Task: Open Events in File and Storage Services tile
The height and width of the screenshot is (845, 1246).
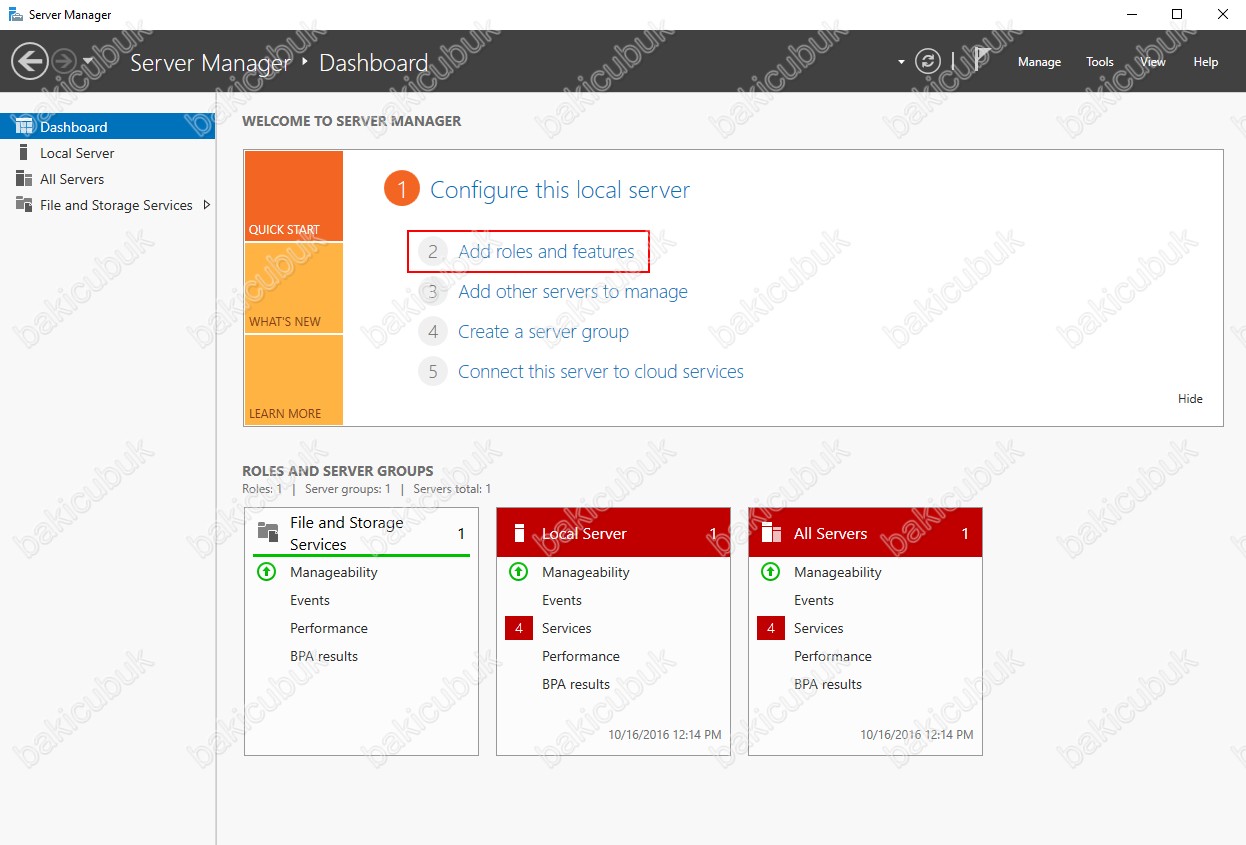Action: pos(310,600)
